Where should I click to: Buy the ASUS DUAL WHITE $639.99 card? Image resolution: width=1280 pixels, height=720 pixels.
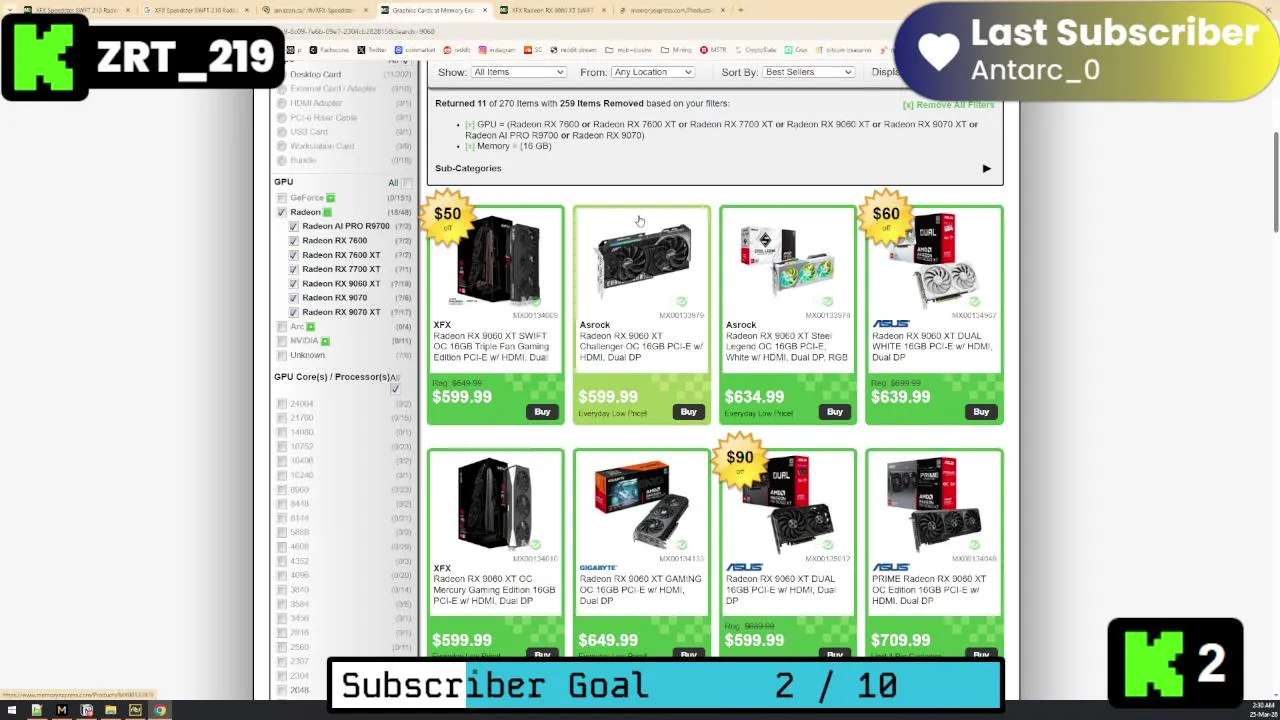pos(980,412)
